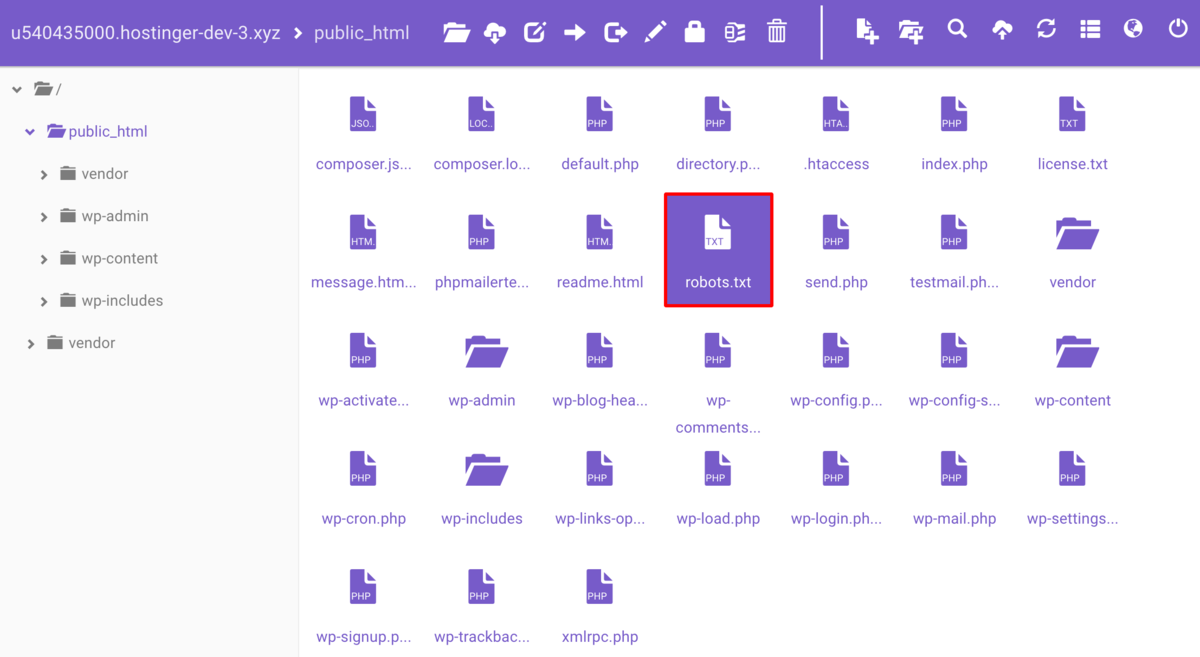Click the power logout icon
Viewport: 1200px width, 657px height.
(1178, 30)
